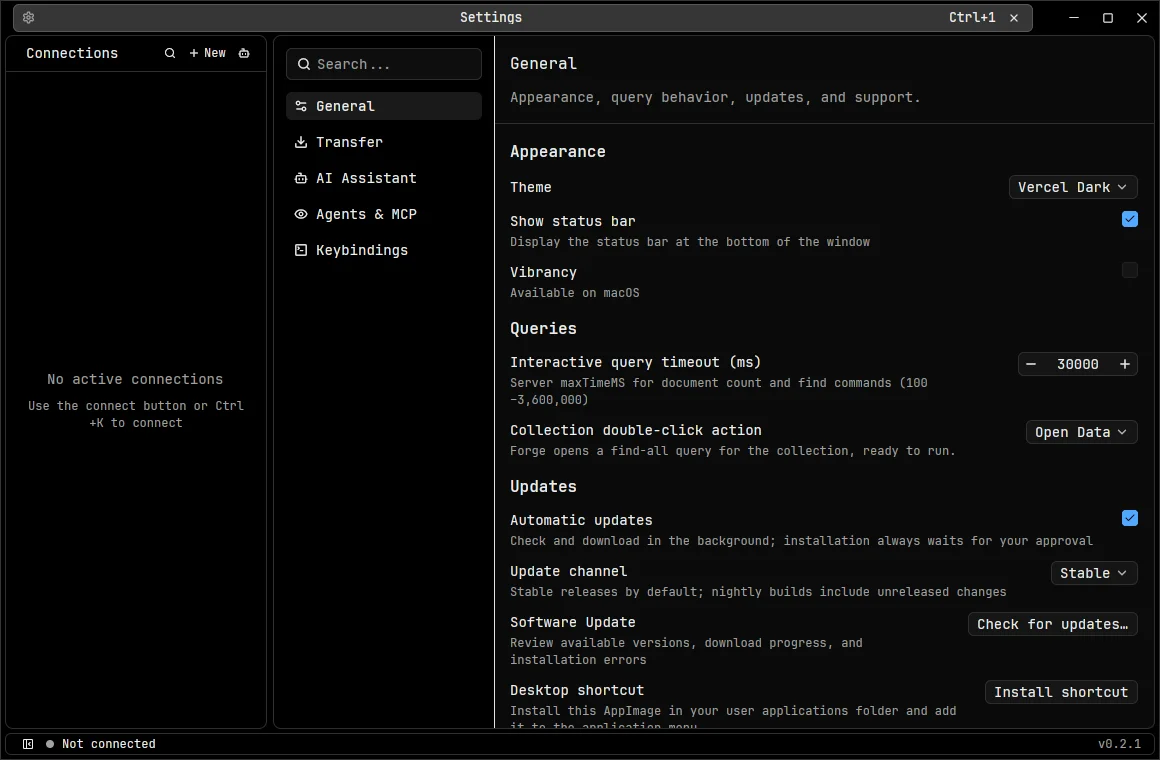1160x760 pixels.
Task: Open the Transfer settings section
Action: pyautogui.click(x=384, y=142)
